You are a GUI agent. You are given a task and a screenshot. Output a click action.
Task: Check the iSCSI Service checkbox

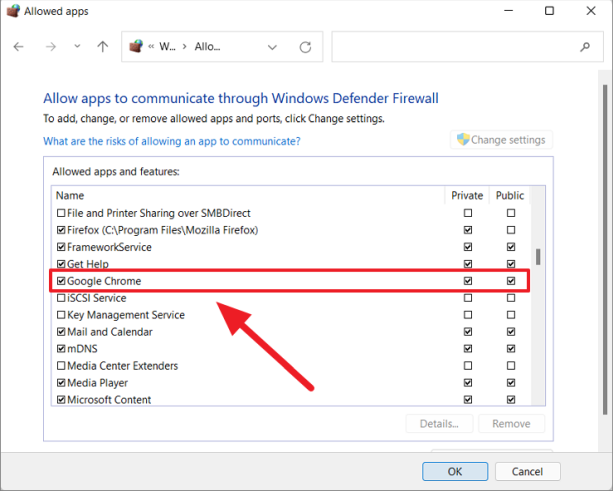(61, 298)
